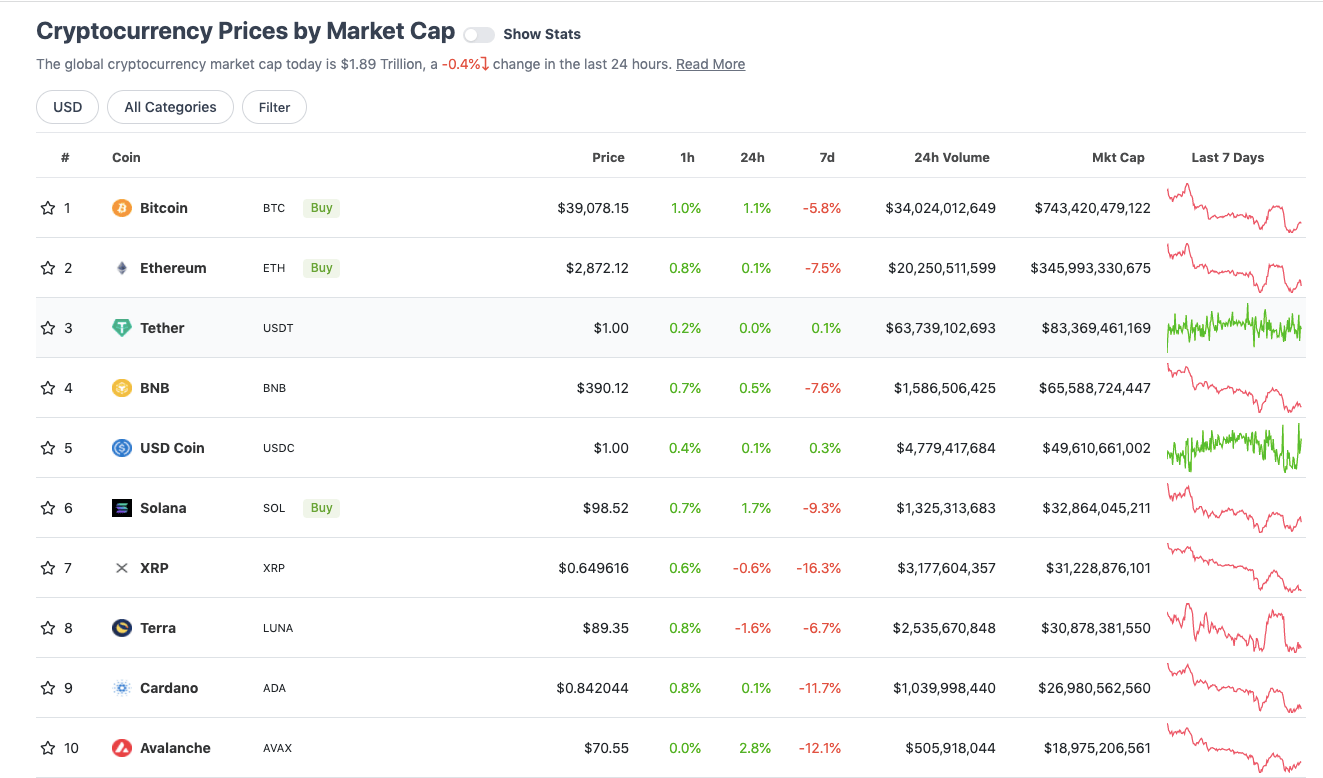Open Solana's 7-day sparkline chart
The image size is (1323, 778).
click(x=1235, y=508)
